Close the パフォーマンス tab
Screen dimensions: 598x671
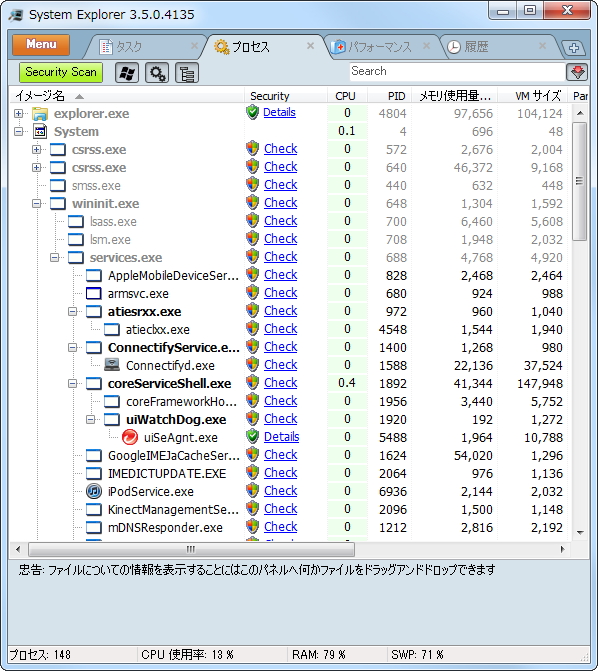(x=426, y=45)
